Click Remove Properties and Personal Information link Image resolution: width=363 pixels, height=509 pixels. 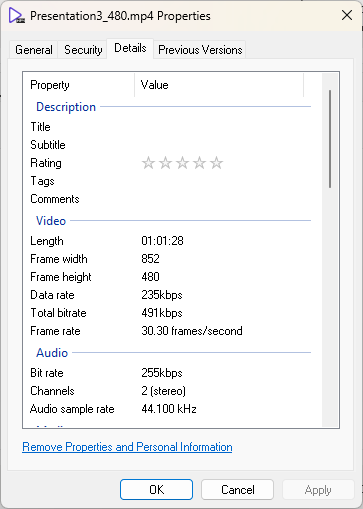[127, 447]
